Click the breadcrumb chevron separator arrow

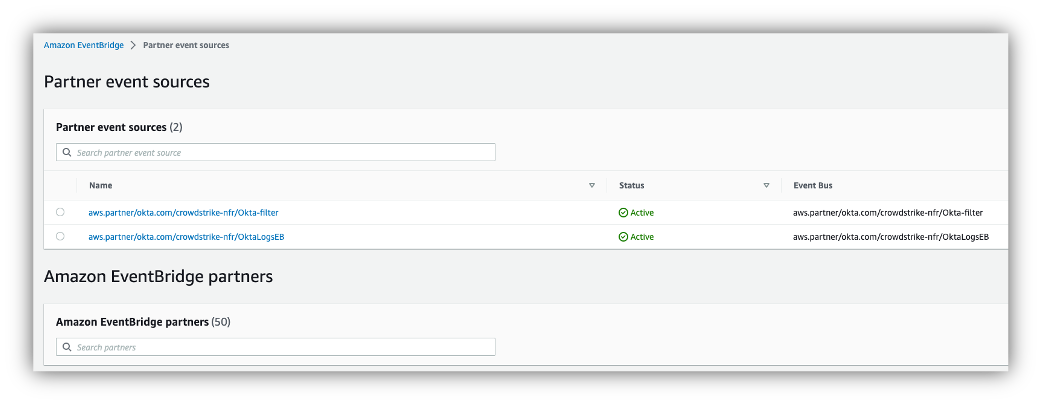[x=133, y=46]
